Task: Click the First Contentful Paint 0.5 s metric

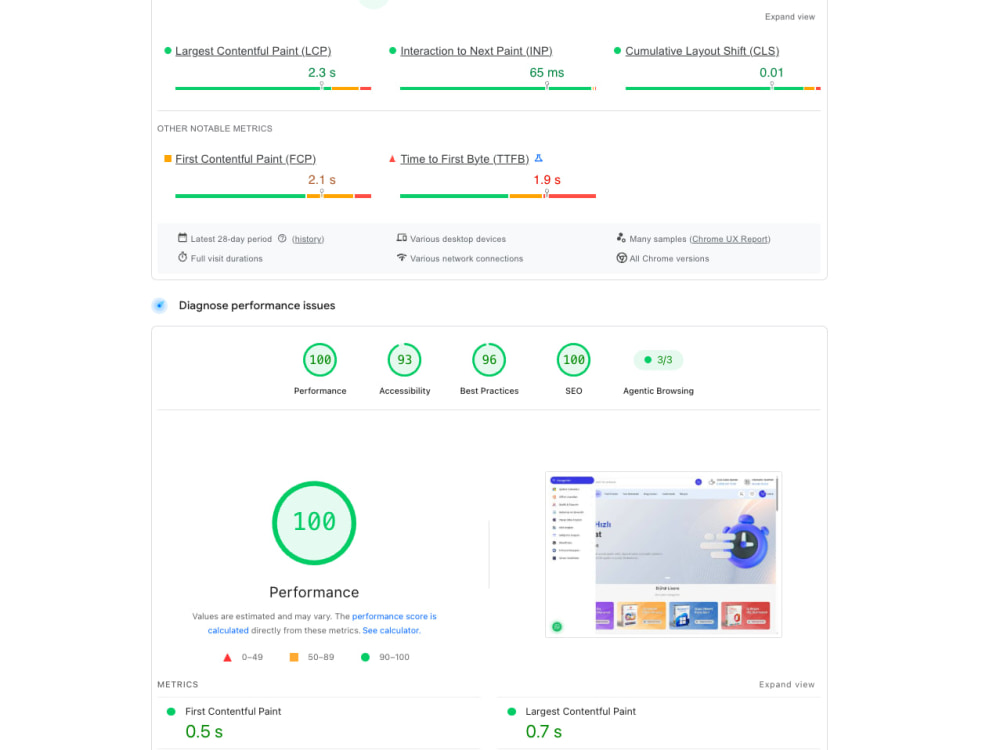Action: pos(319,723)
